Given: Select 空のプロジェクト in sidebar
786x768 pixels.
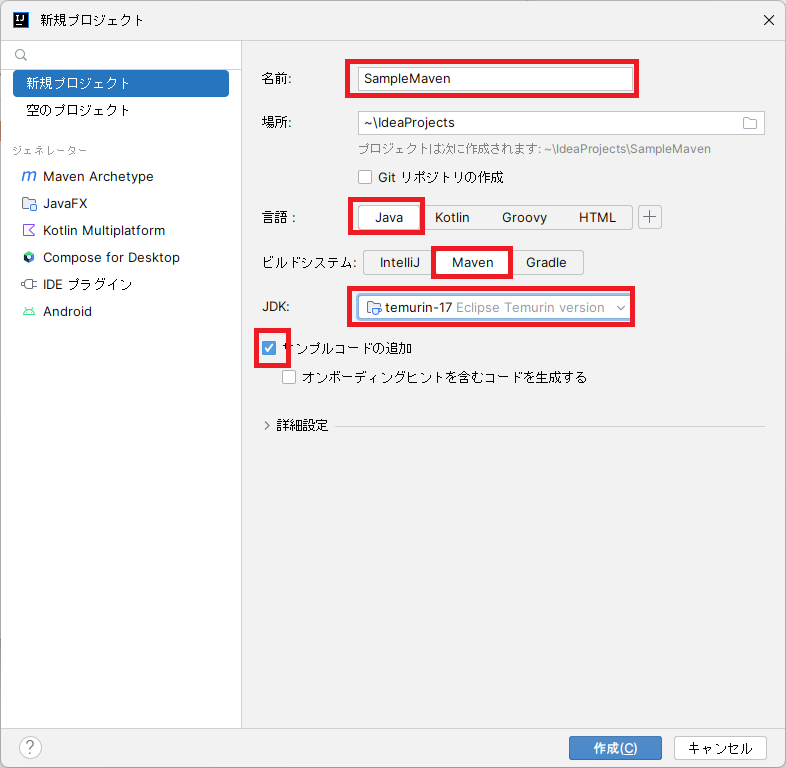Looking at the screenshot, I should click(x=121, y=110).
